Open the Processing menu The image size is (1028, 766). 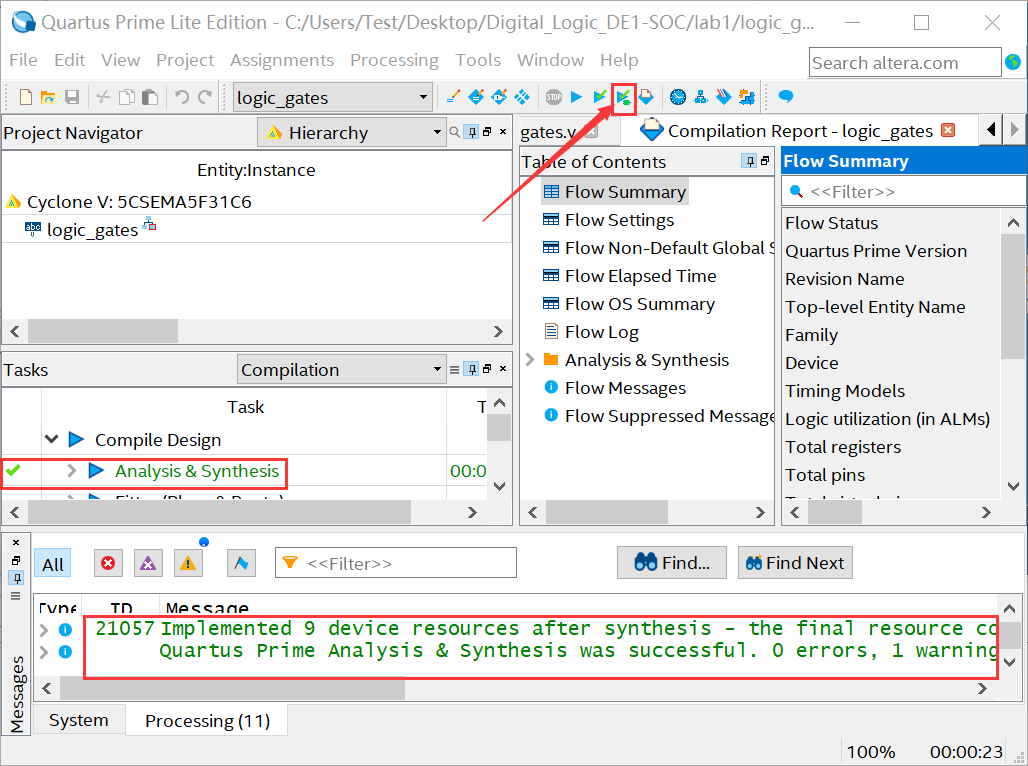coord(394,60)
